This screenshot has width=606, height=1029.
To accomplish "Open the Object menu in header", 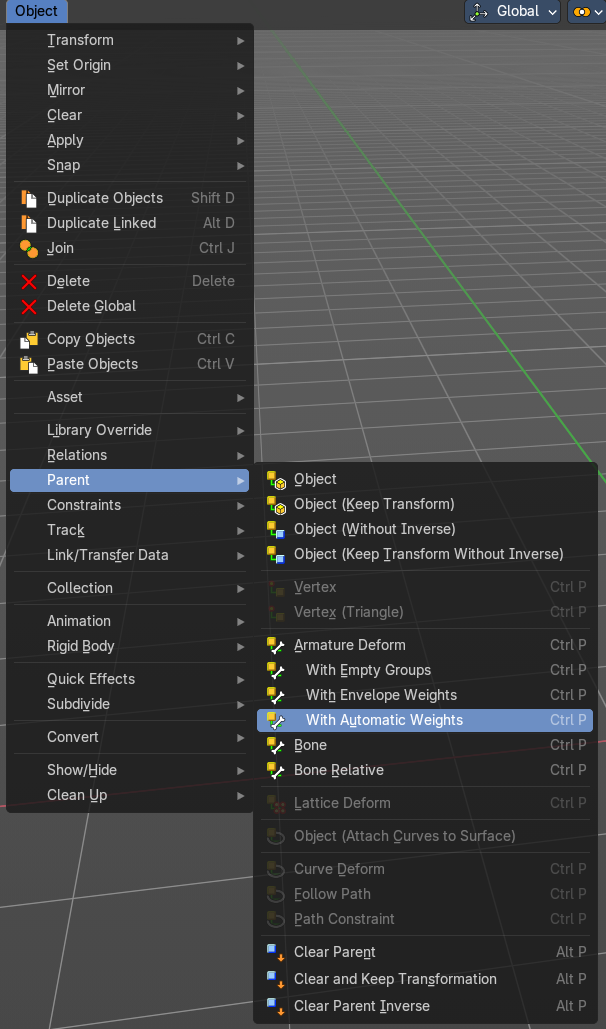I will tap(37, 11).
